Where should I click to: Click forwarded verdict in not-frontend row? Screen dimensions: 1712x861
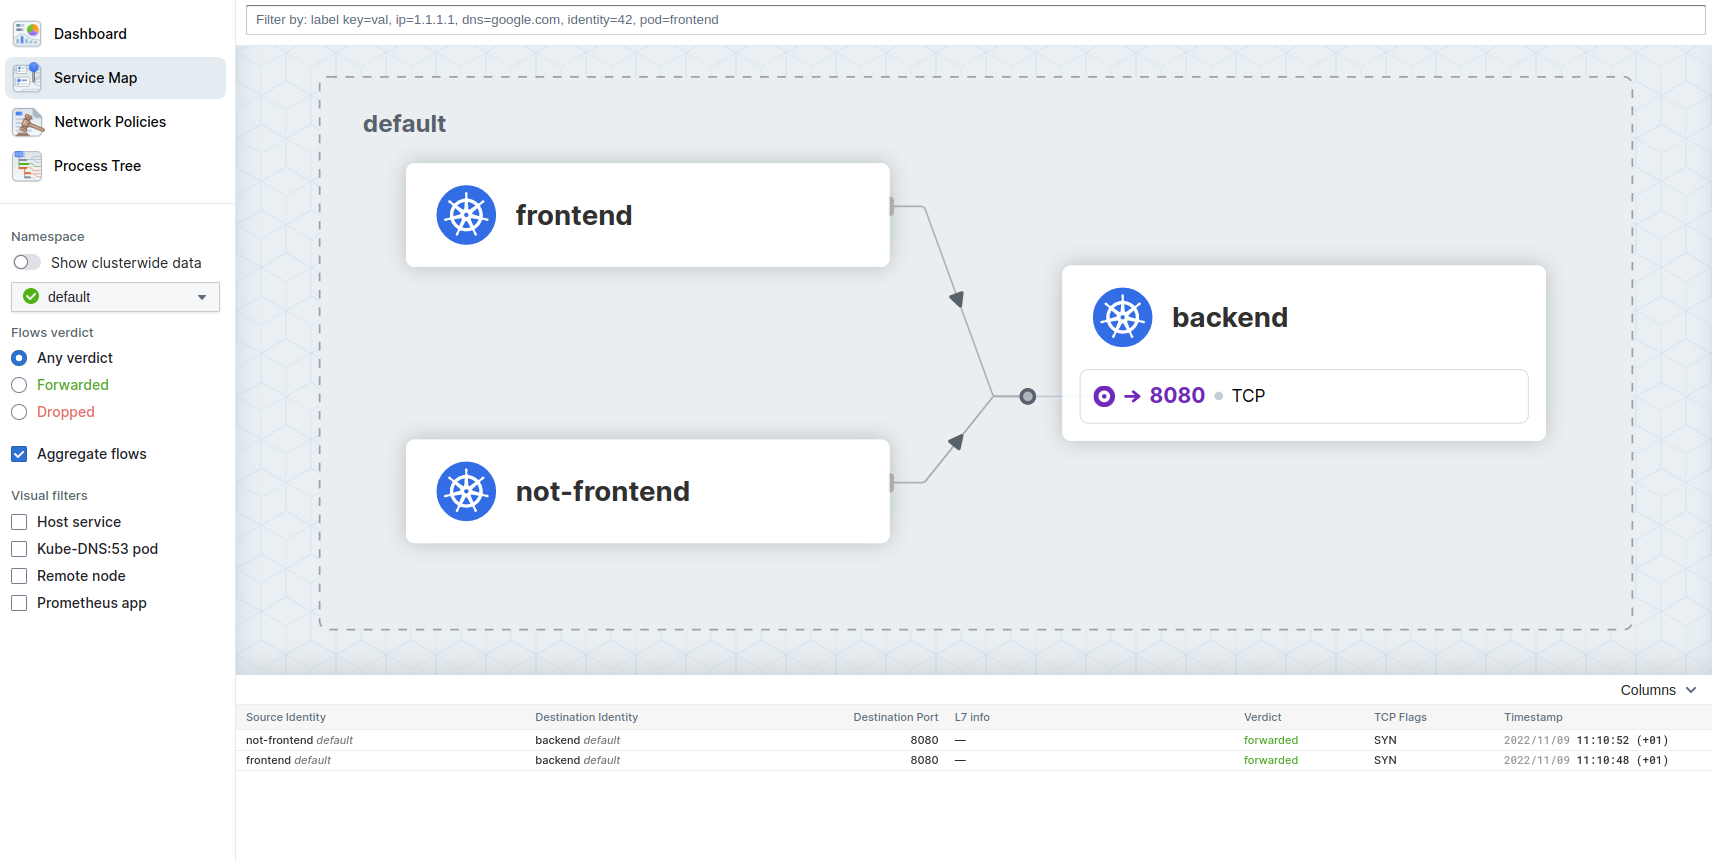tap(1271, 740)
